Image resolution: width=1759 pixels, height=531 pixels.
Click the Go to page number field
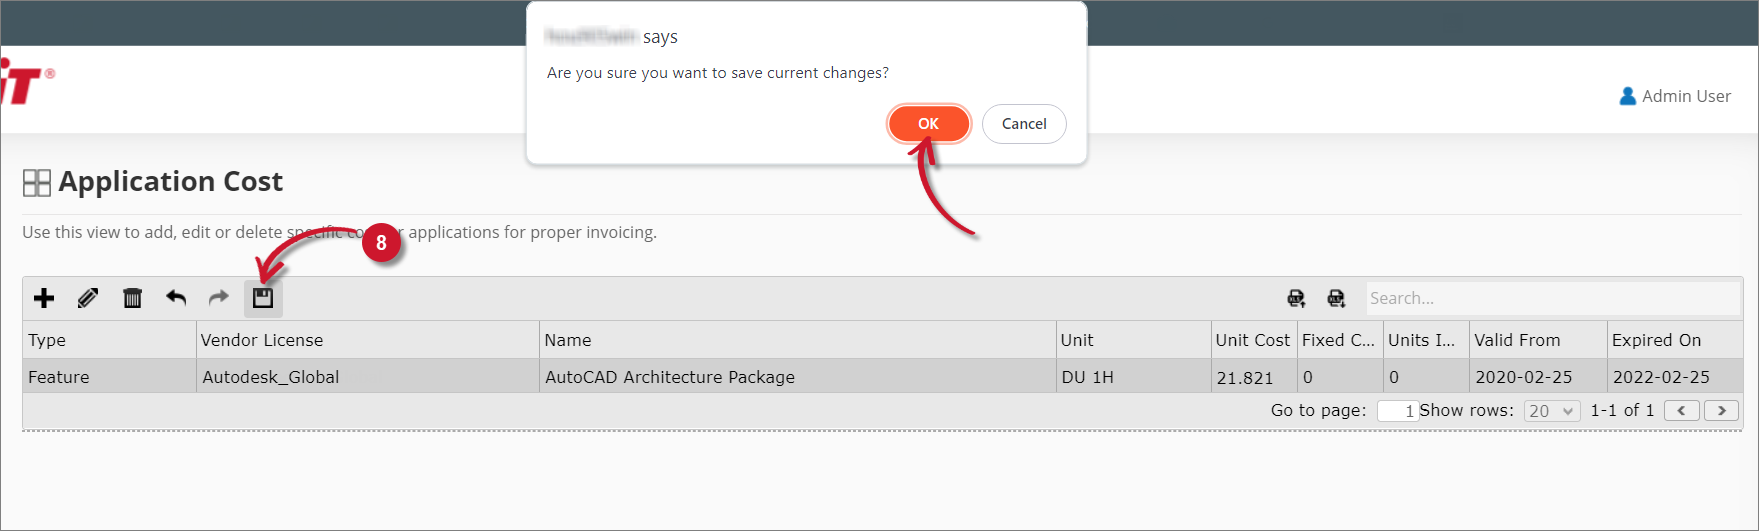click(x=1397, y=411)
